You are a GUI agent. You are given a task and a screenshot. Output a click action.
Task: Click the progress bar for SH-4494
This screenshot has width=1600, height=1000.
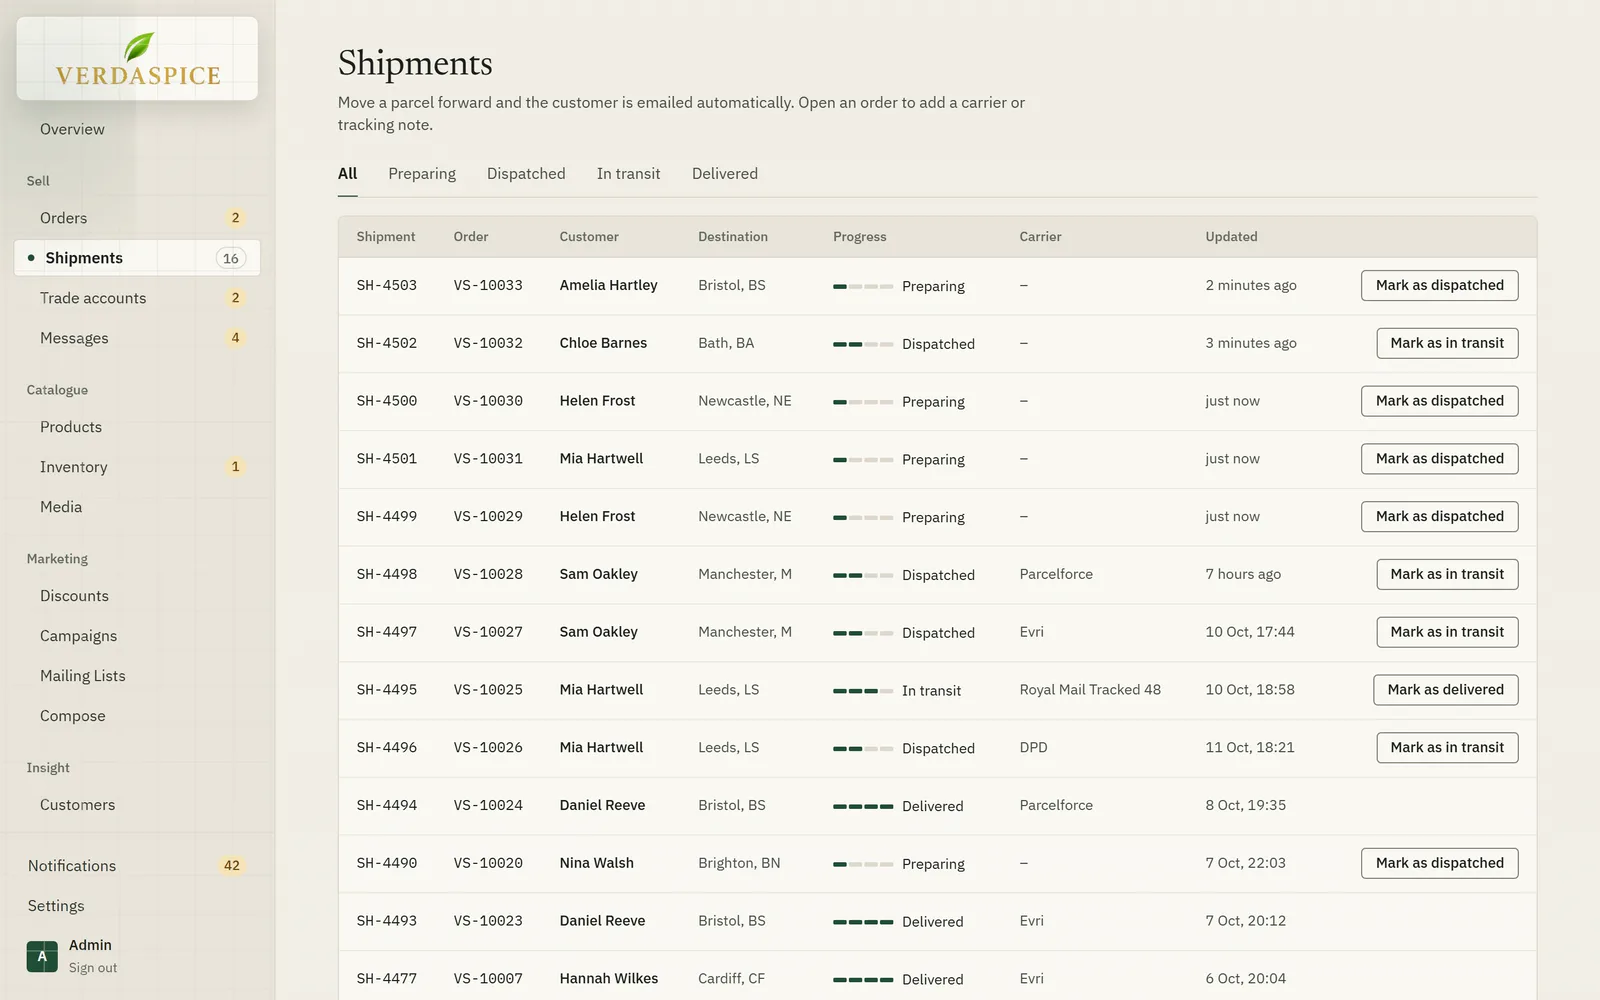[863, 806]
